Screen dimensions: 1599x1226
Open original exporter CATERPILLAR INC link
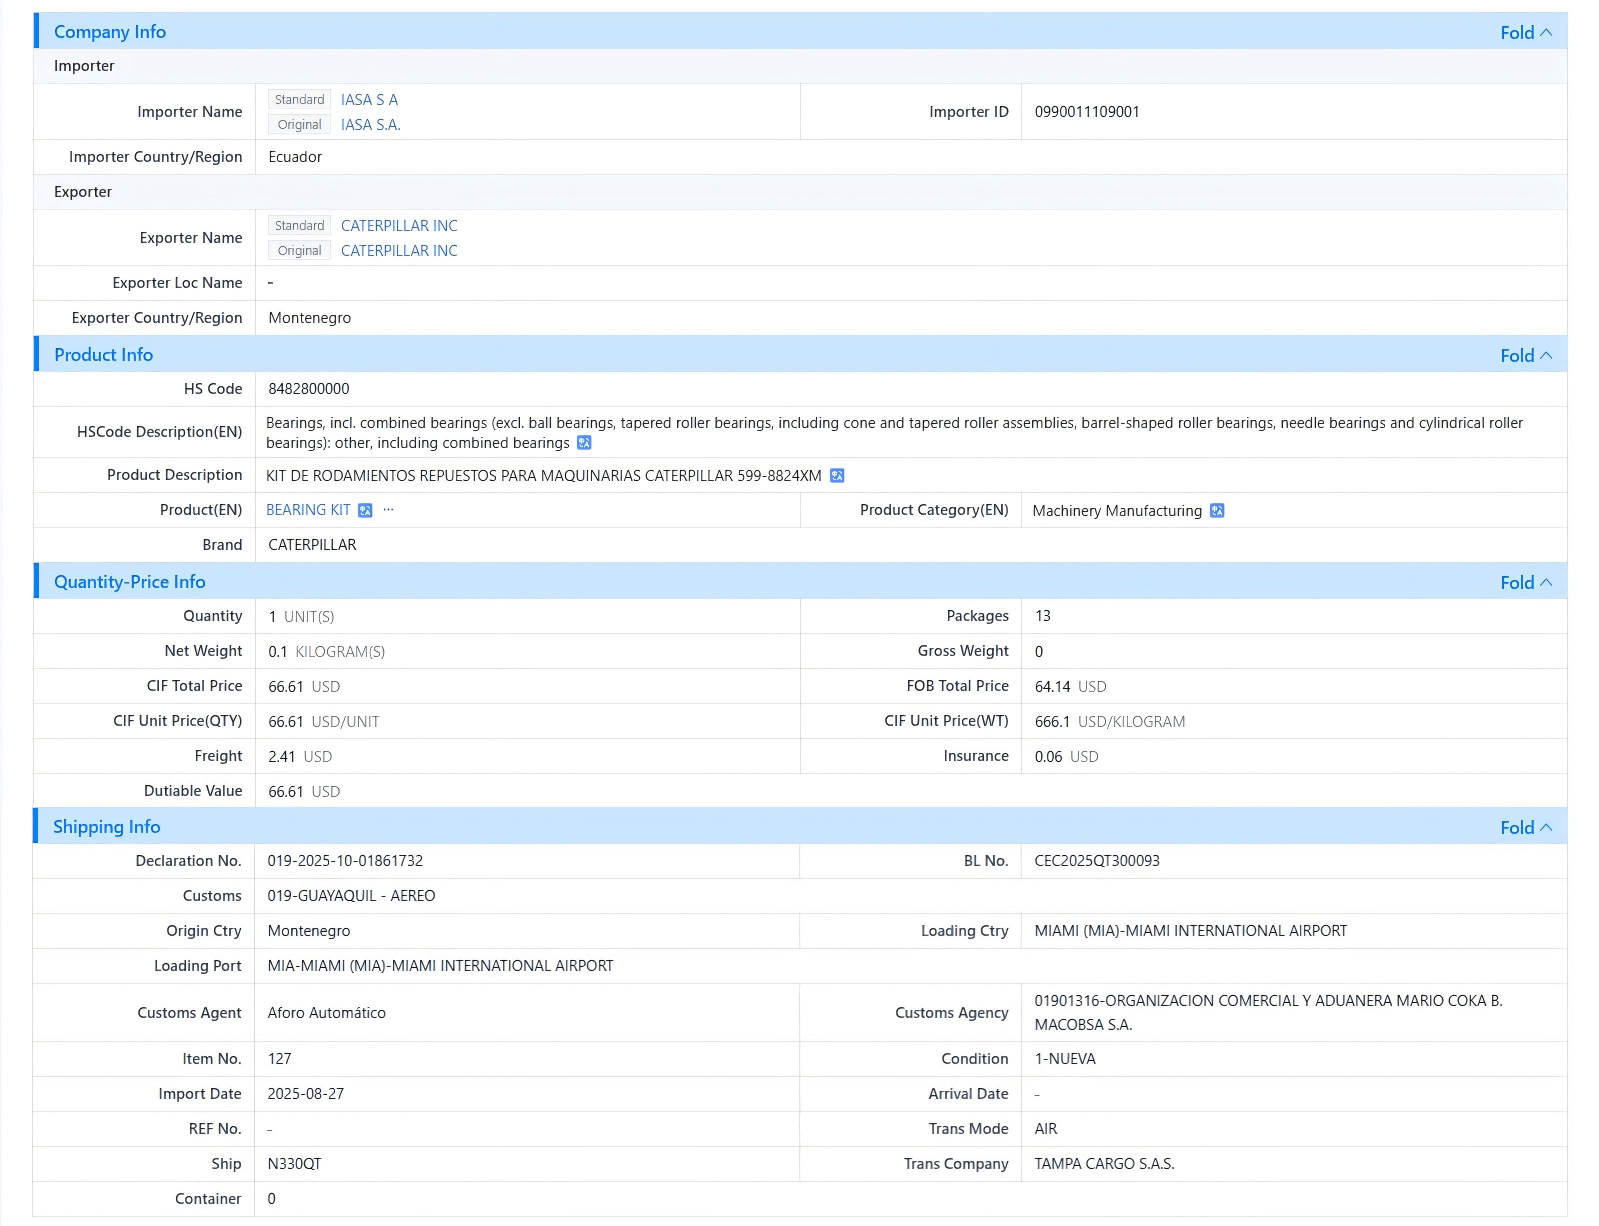(x=399, y=251)
